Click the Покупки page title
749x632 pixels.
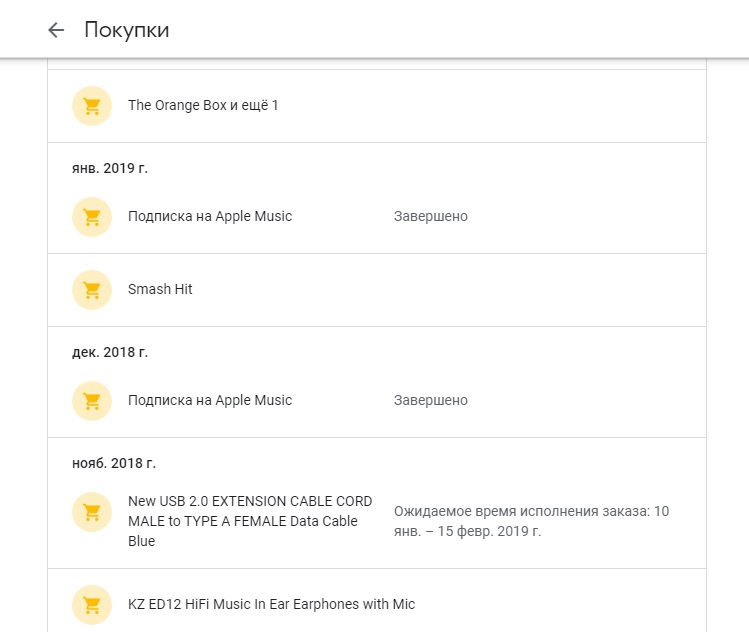click(126, 30)
